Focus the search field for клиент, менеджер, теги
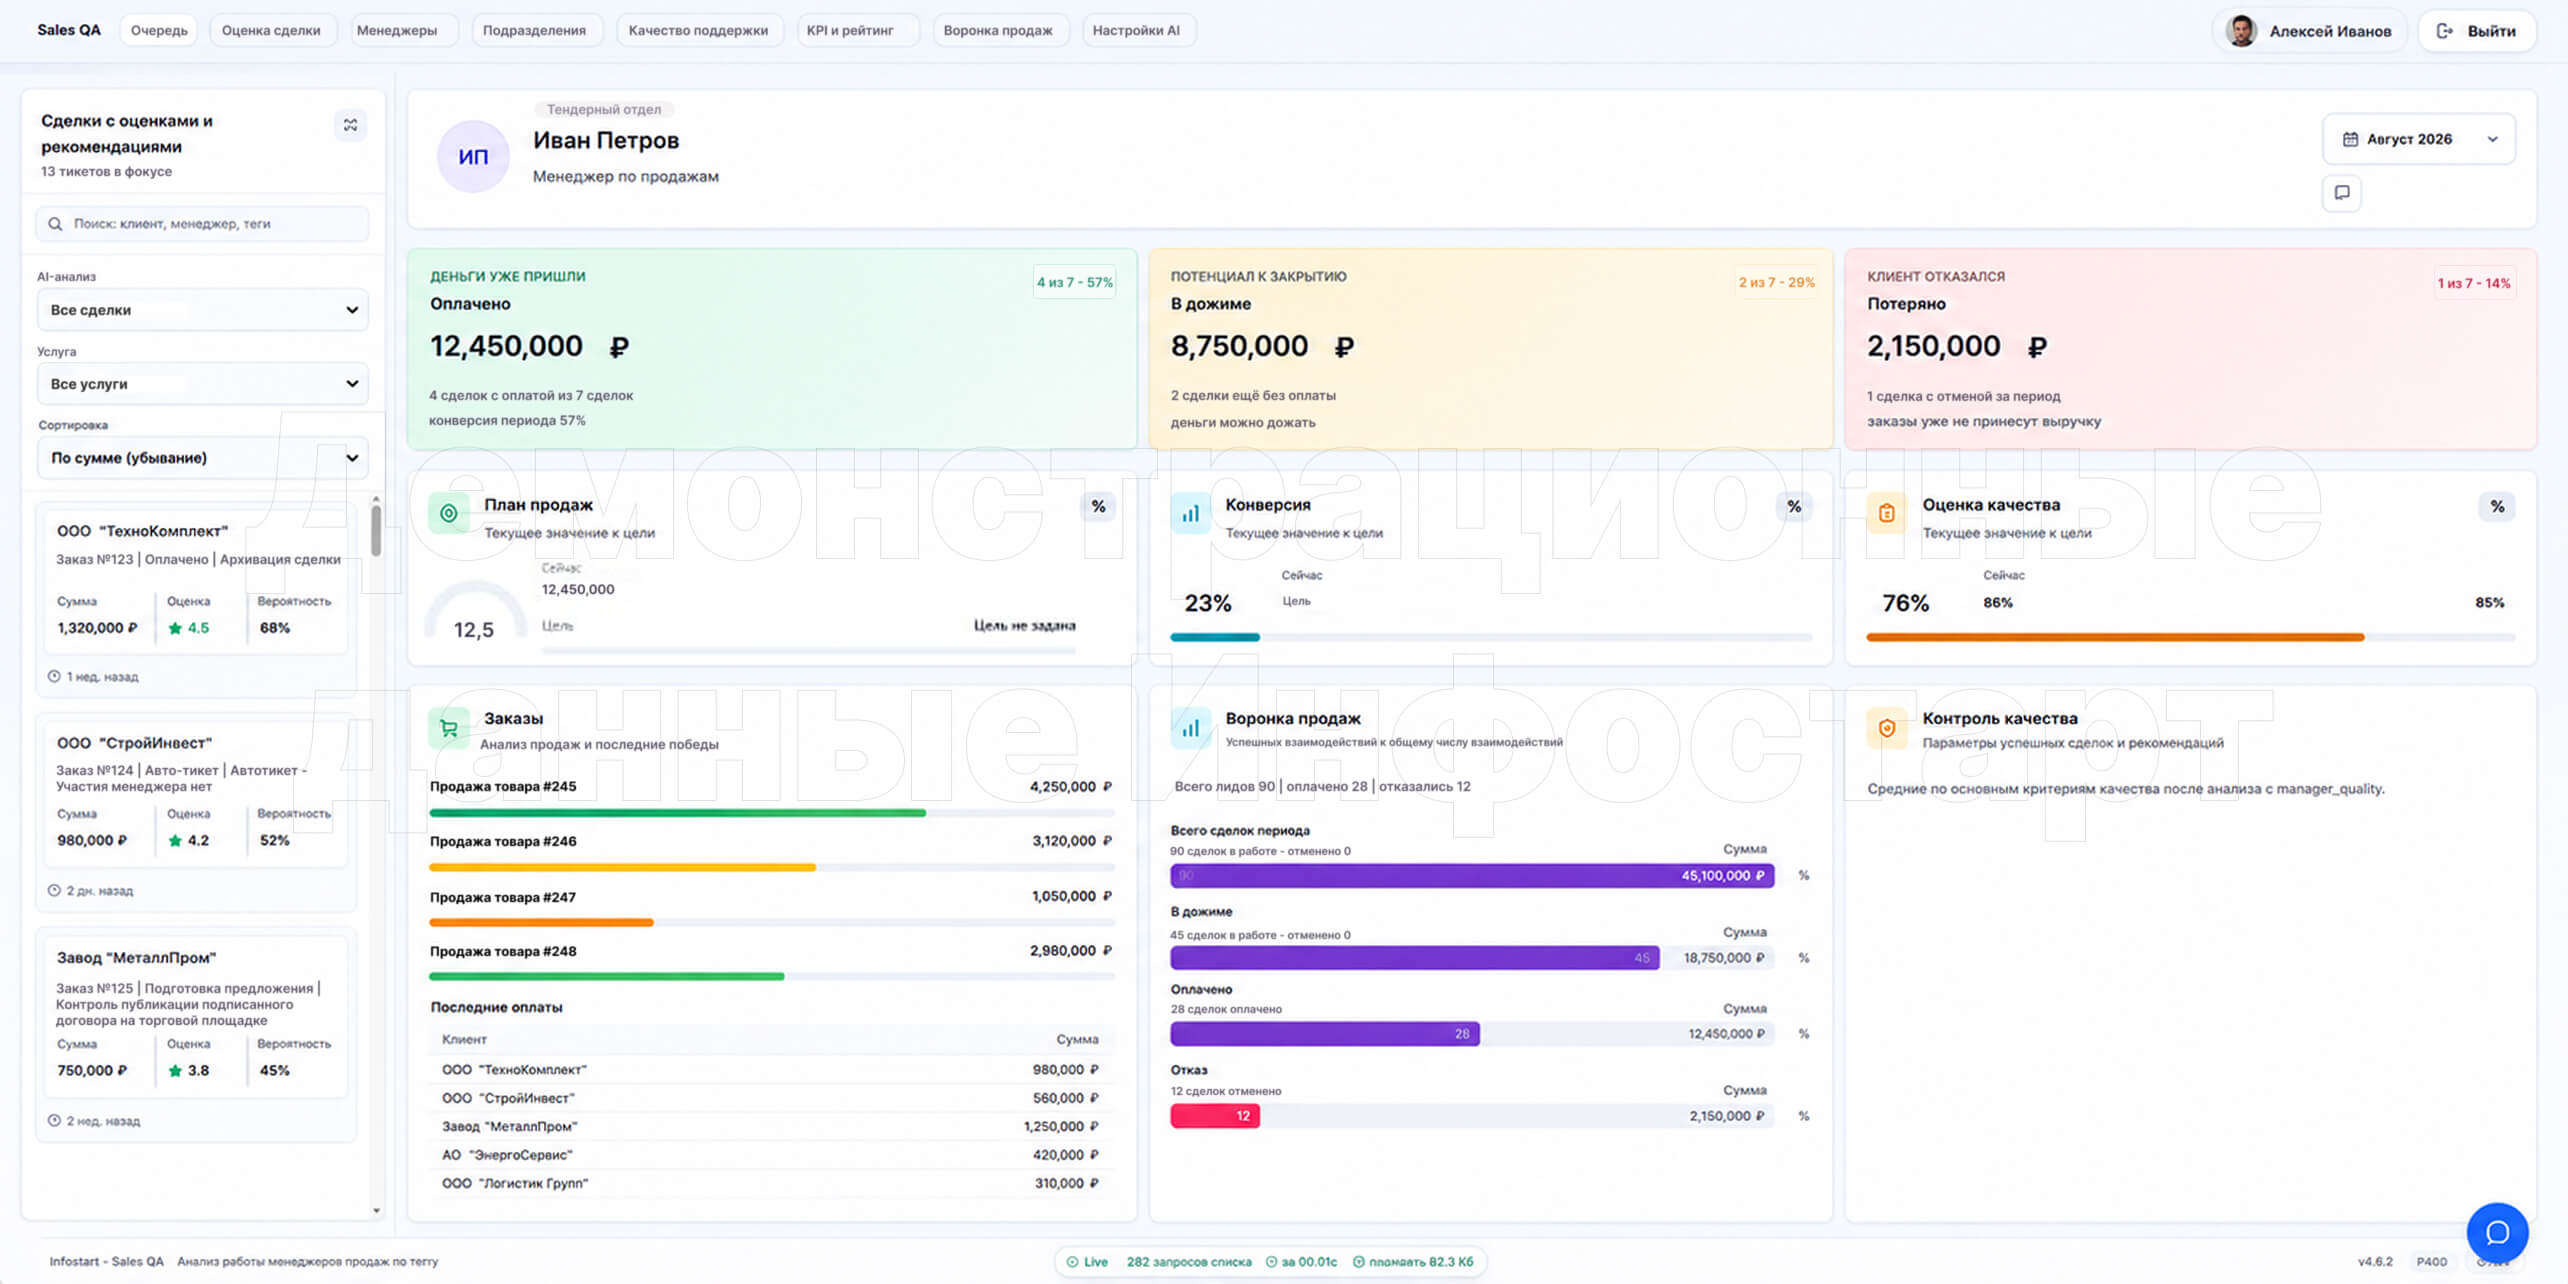The width and height of the screenshot is (2568, 1284). coord(203,224)
